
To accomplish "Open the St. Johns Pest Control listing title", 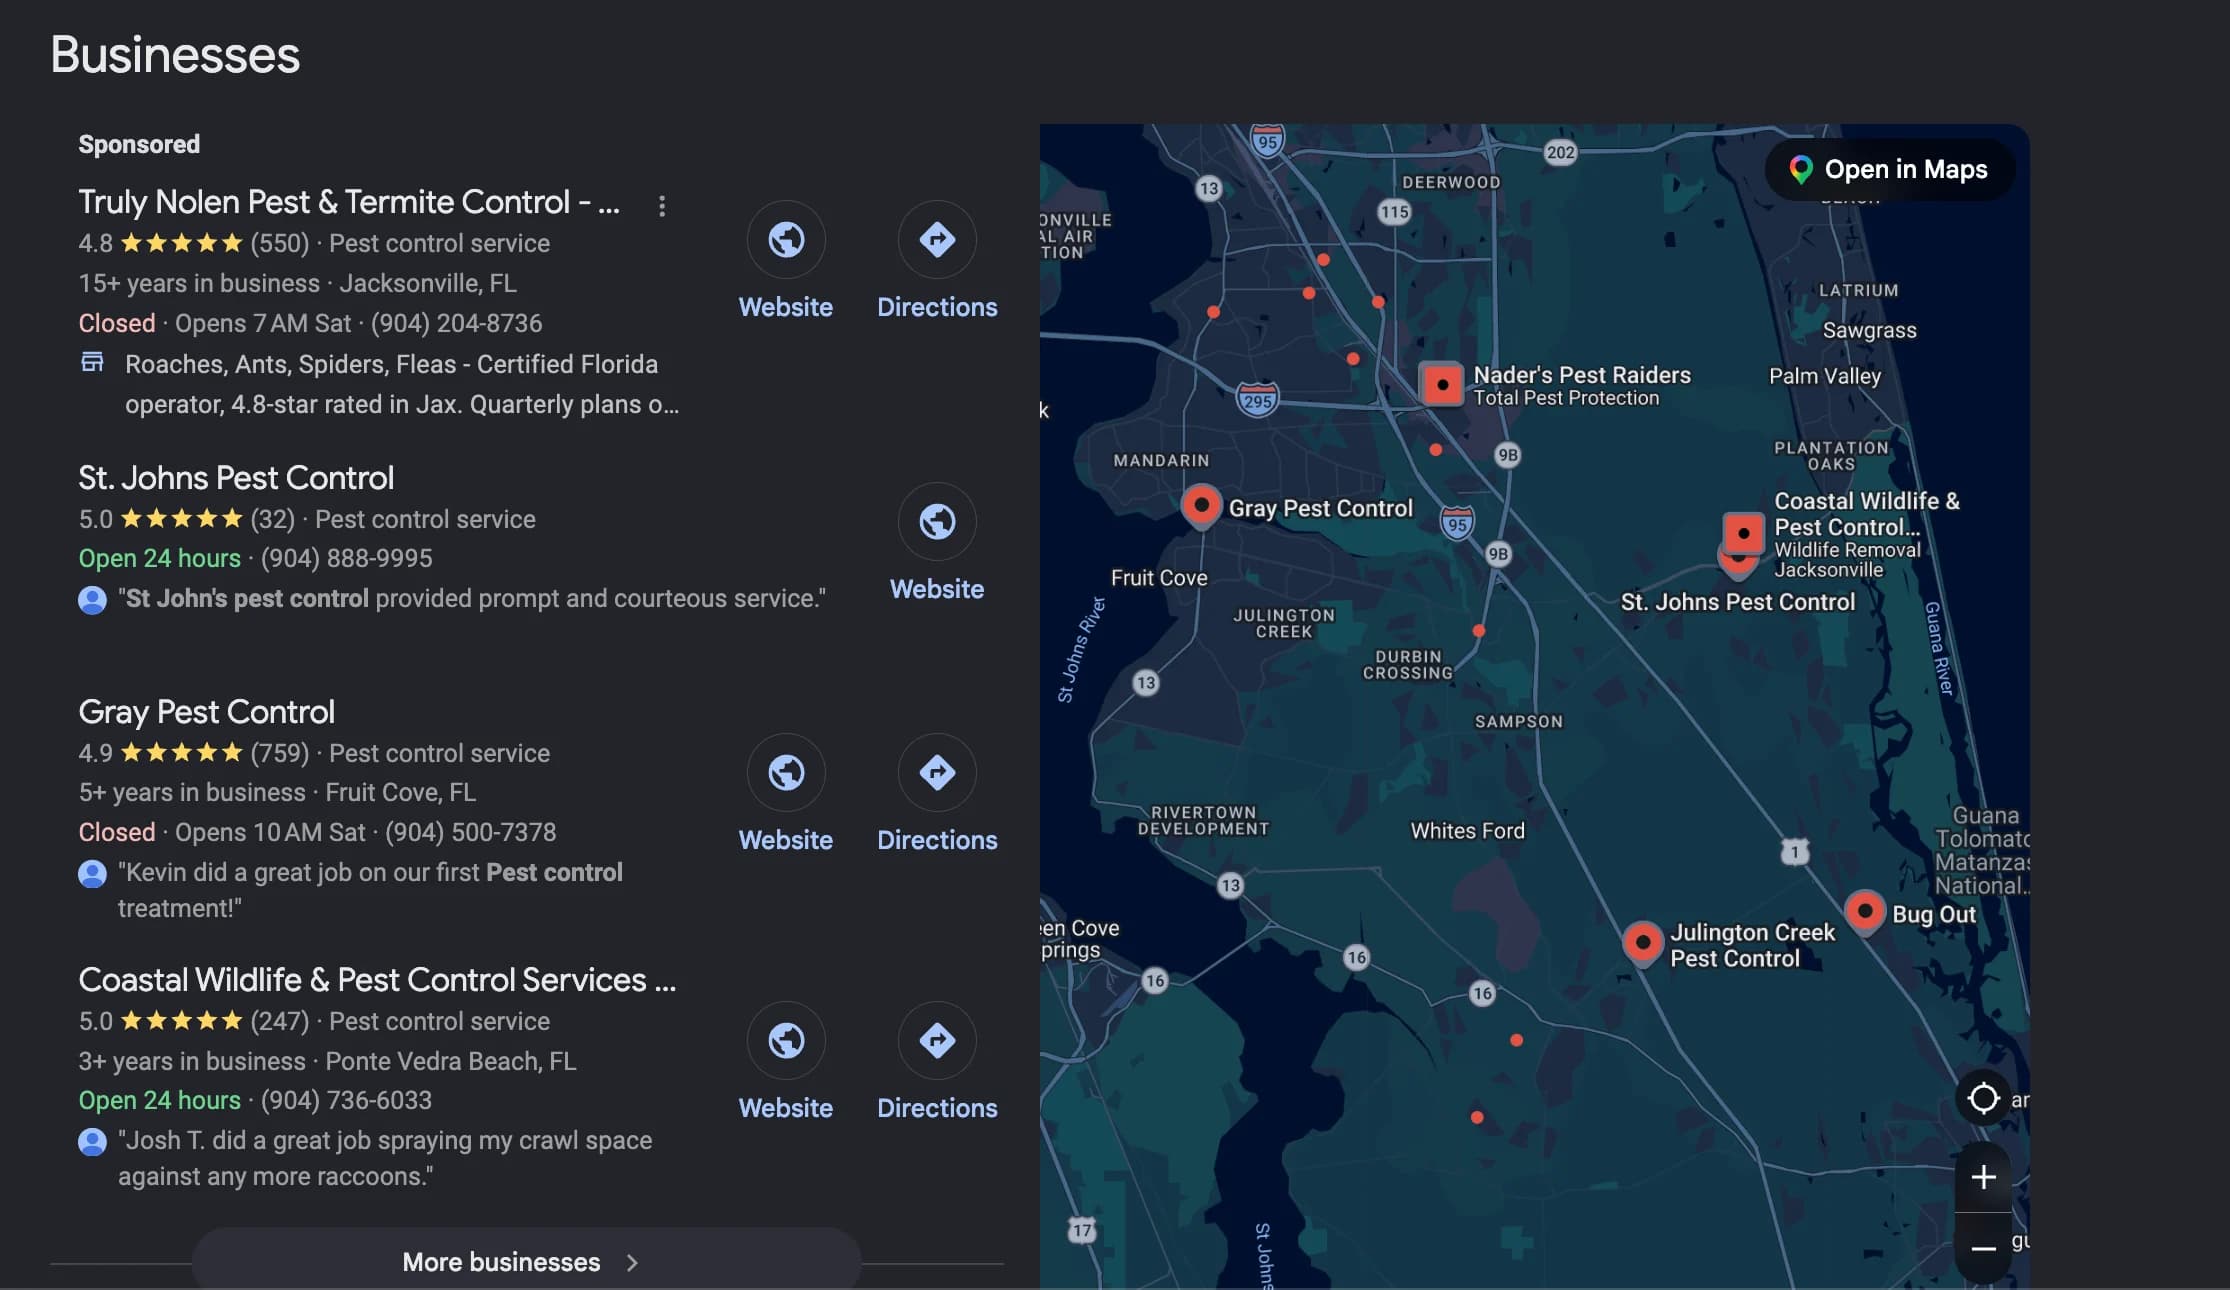I will pyautogui.click(x=236, y=478).
